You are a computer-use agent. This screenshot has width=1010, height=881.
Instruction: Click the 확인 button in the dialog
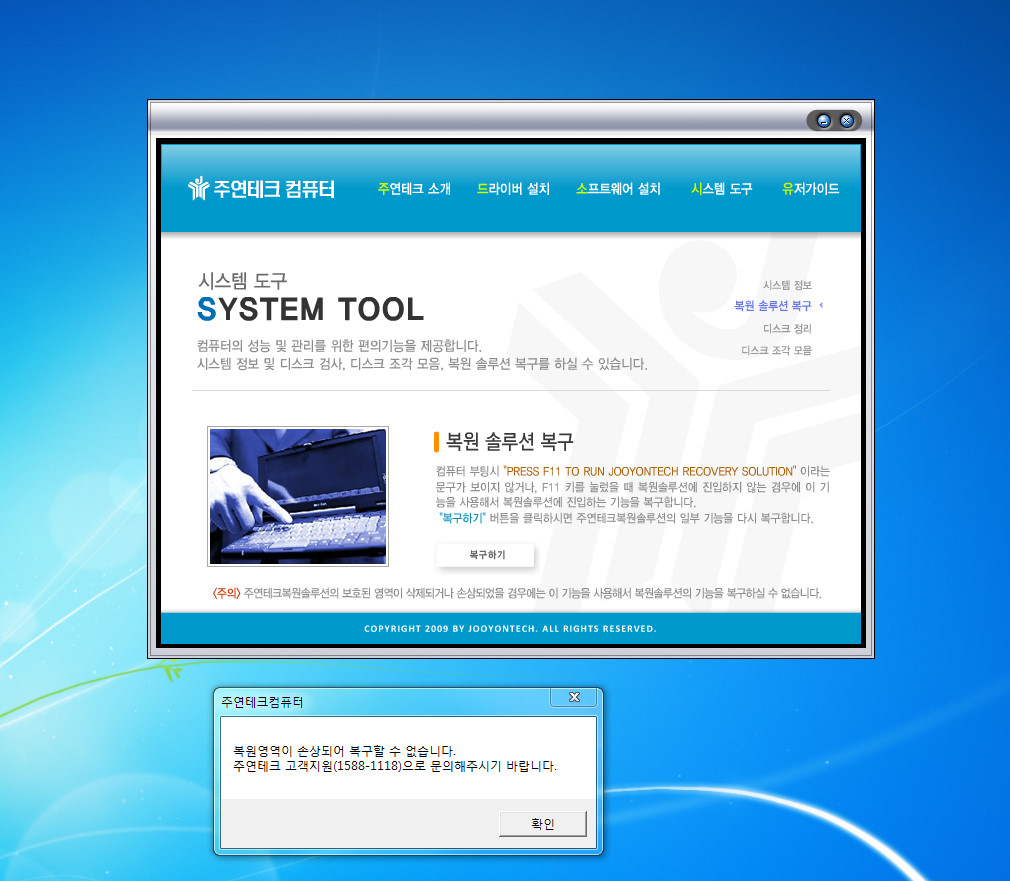pyautogui.click(x=542, y=824)
